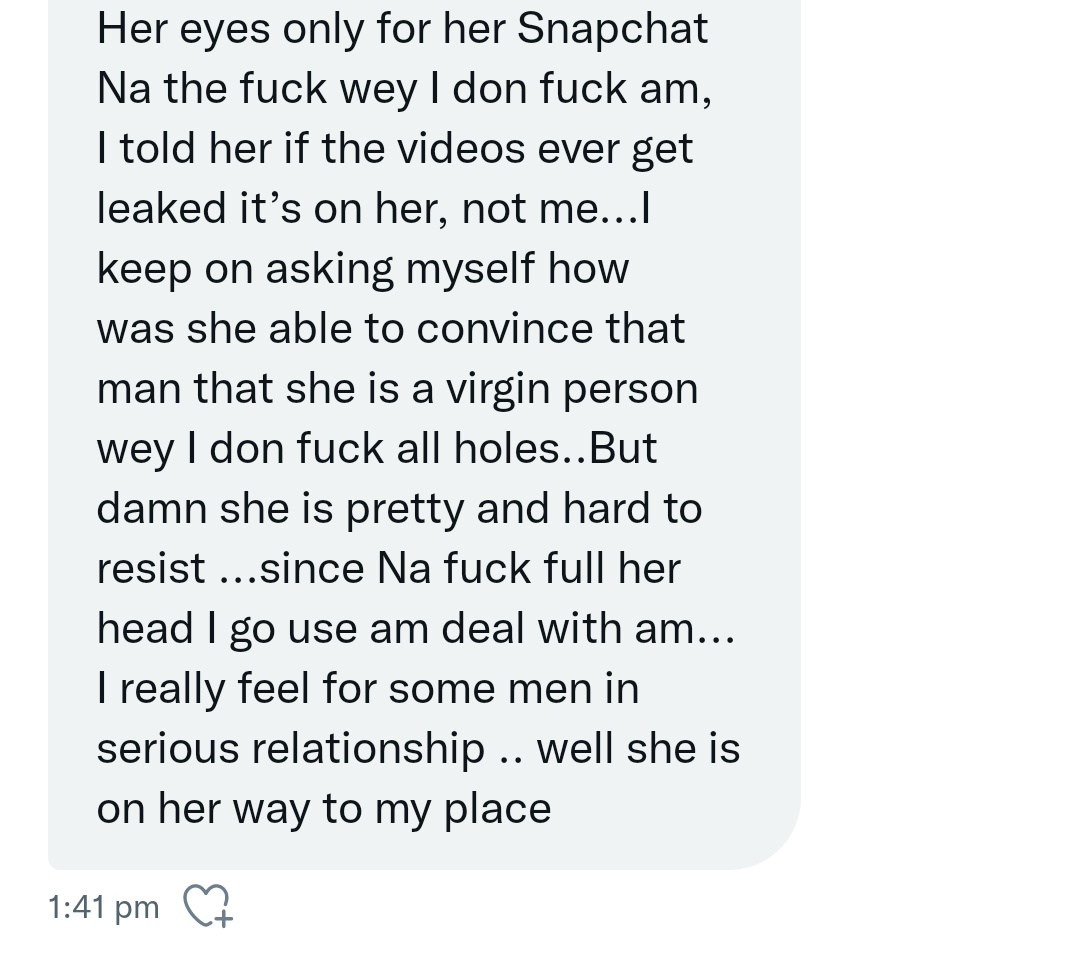The image size is (1080, 970).
Task: Click the phrase 'well she is' in message
Action: pyautogui.click(x=638, y=749)
